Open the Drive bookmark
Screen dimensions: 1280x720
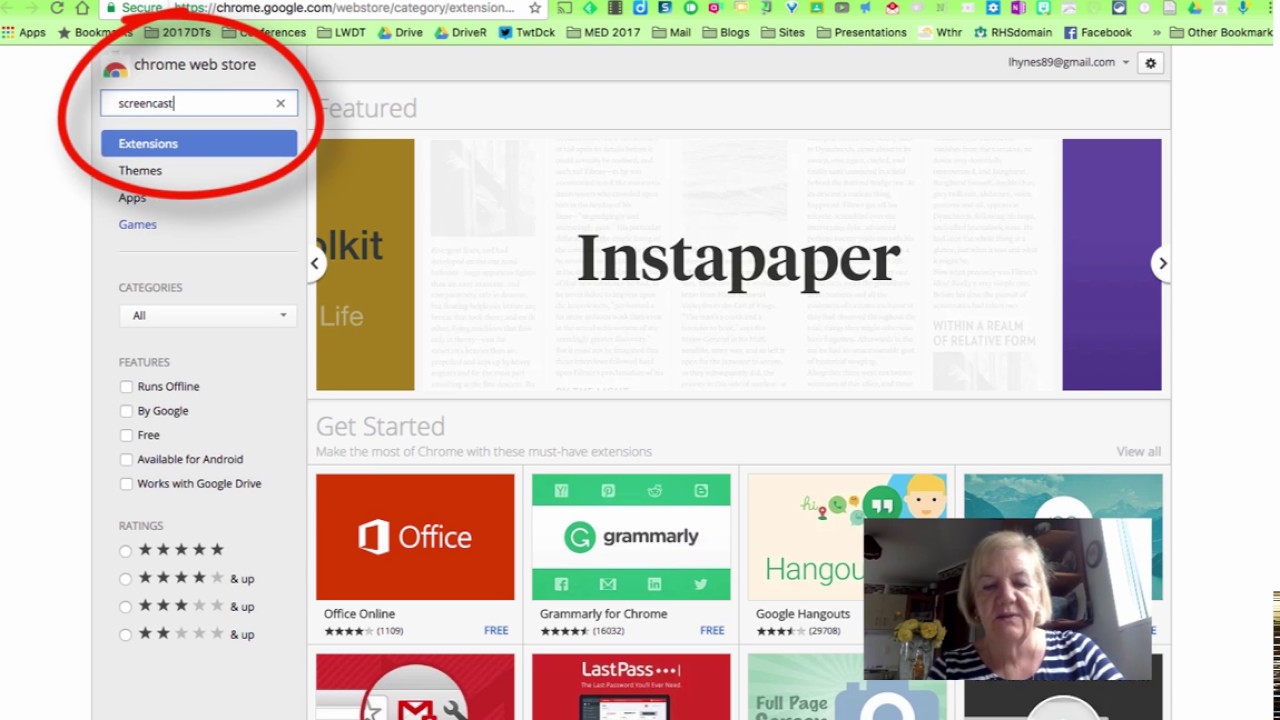(400, 32)
